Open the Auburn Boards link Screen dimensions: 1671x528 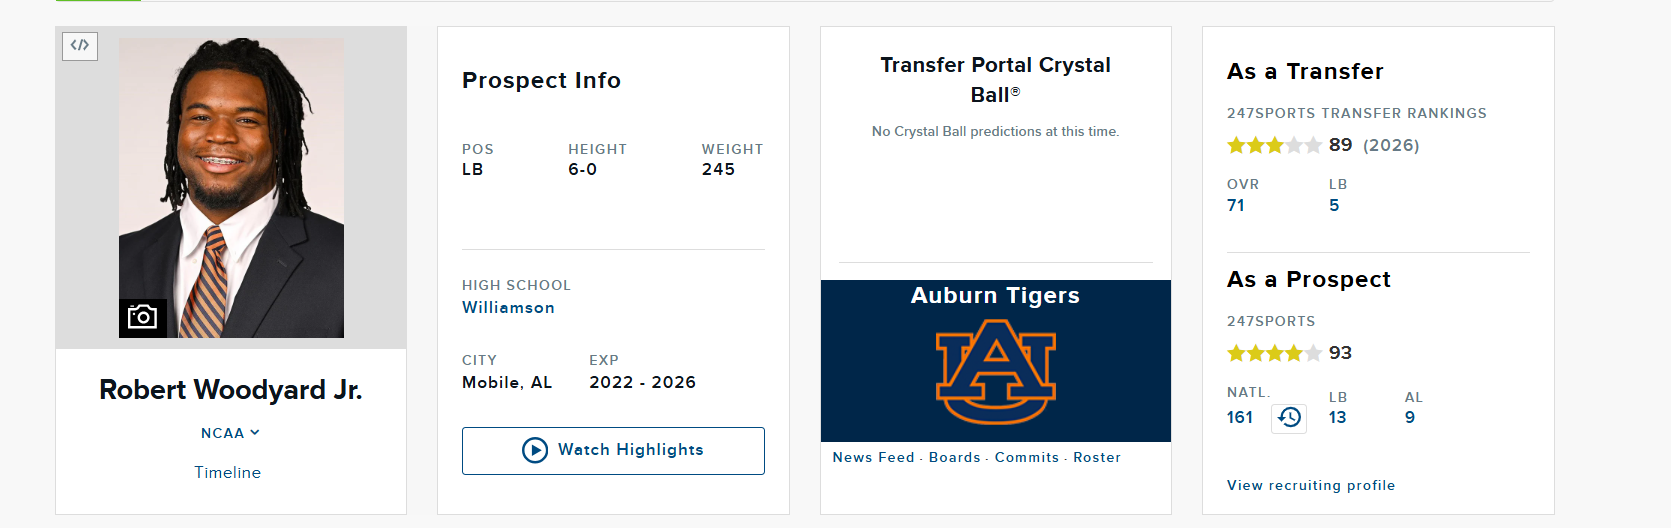pyautogui.click(x=954, y=457)
